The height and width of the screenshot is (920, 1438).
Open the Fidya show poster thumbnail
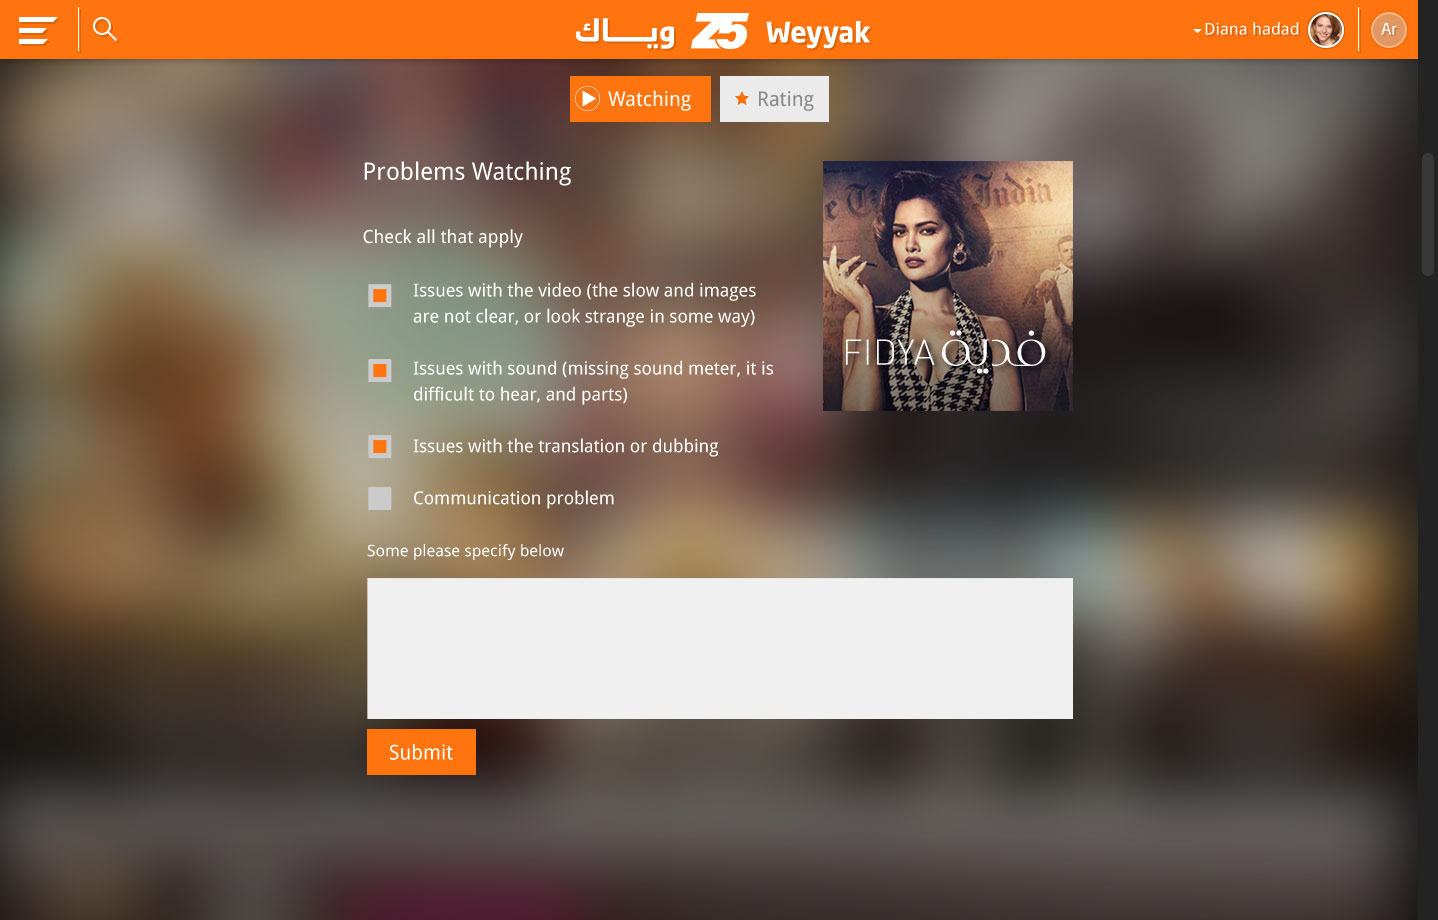pyautogui.click(x=948, y=286)
